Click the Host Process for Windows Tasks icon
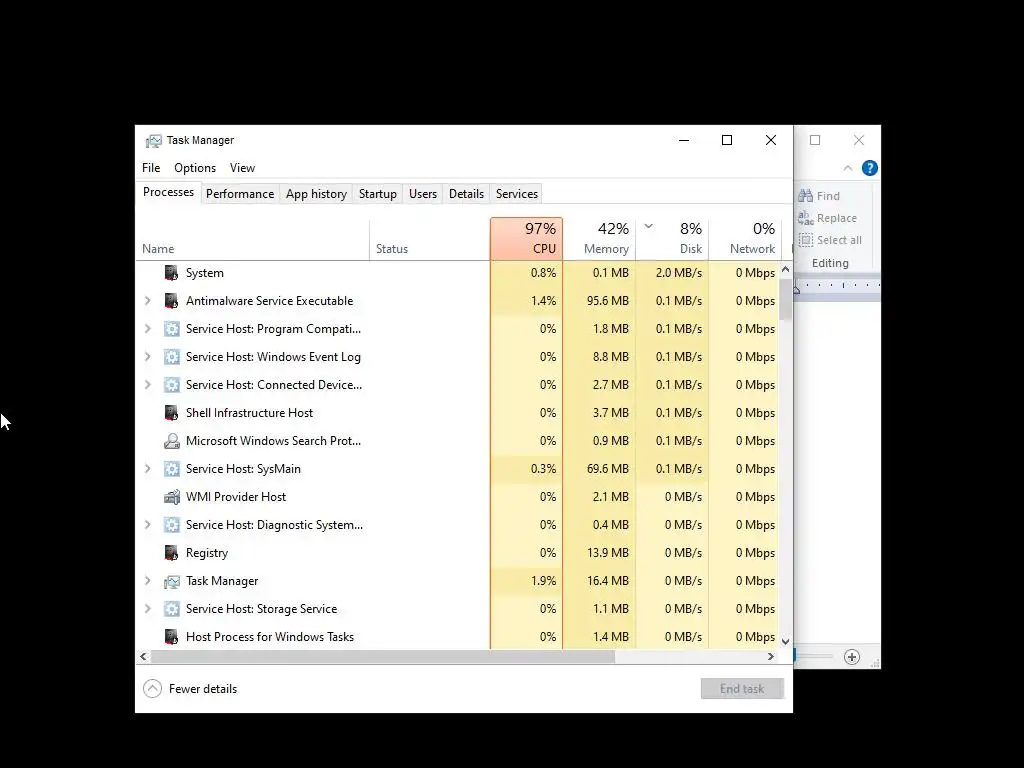1024x768 pixels. (x=171, y=637)
